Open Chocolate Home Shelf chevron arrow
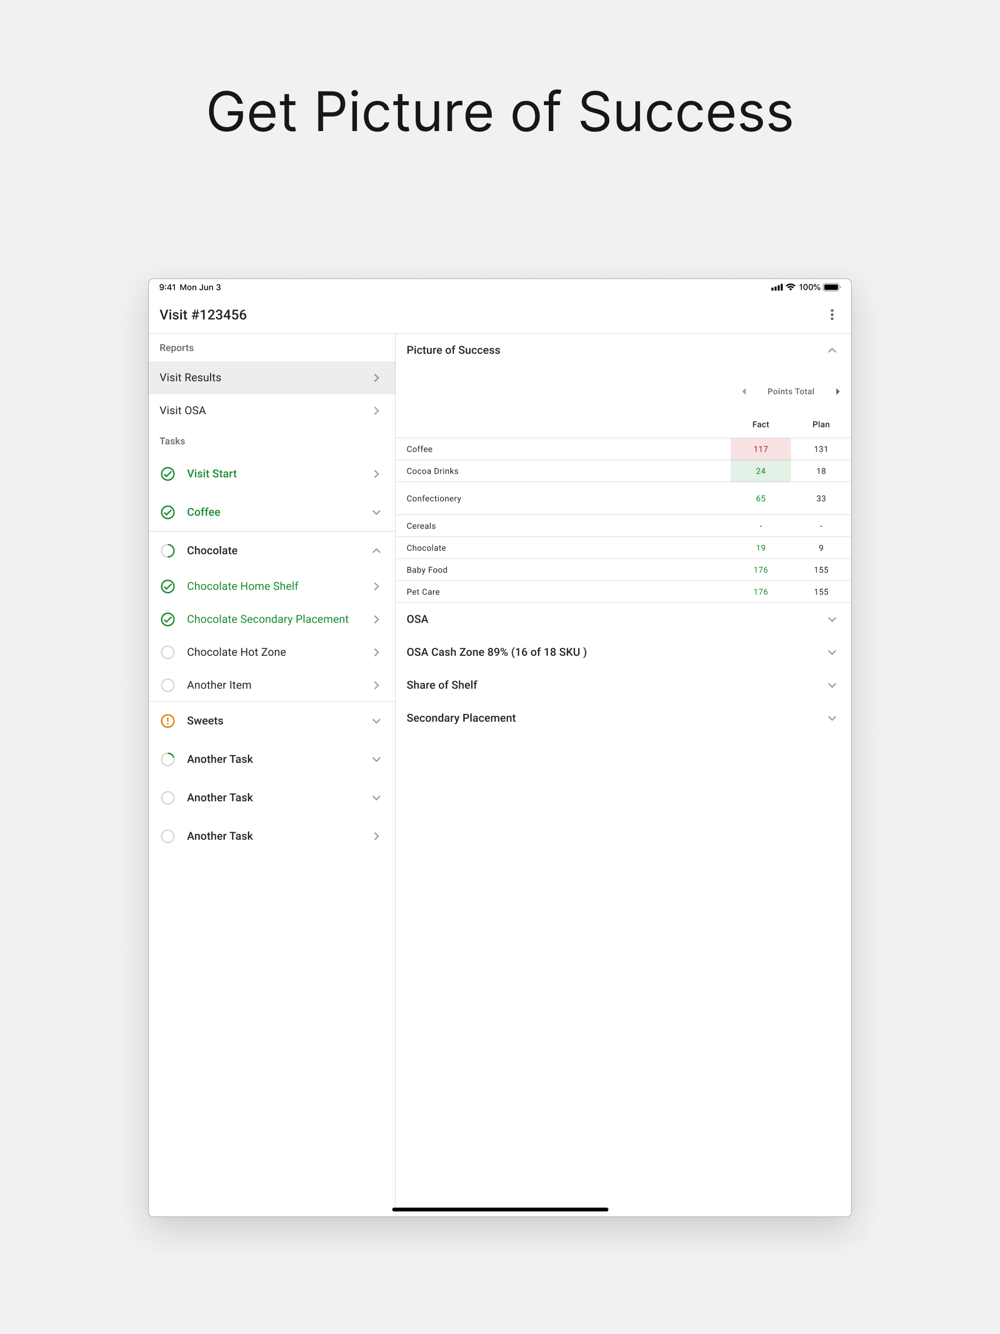This screenshot has height=1334, width=1000. 377,587
